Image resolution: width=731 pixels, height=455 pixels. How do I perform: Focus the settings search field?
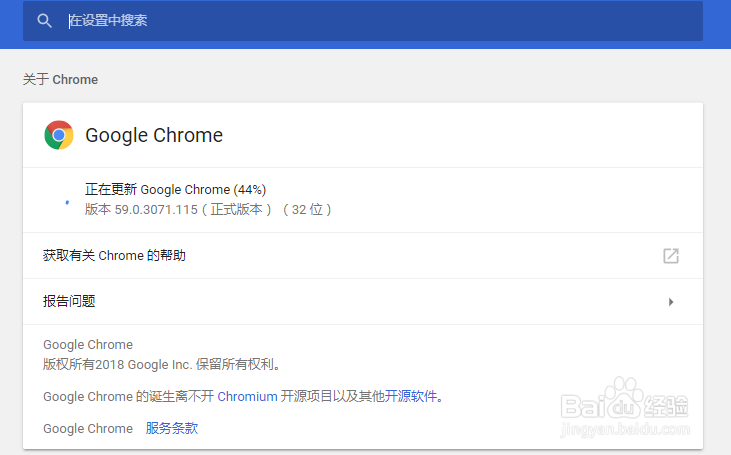click(x=363, y=21)
